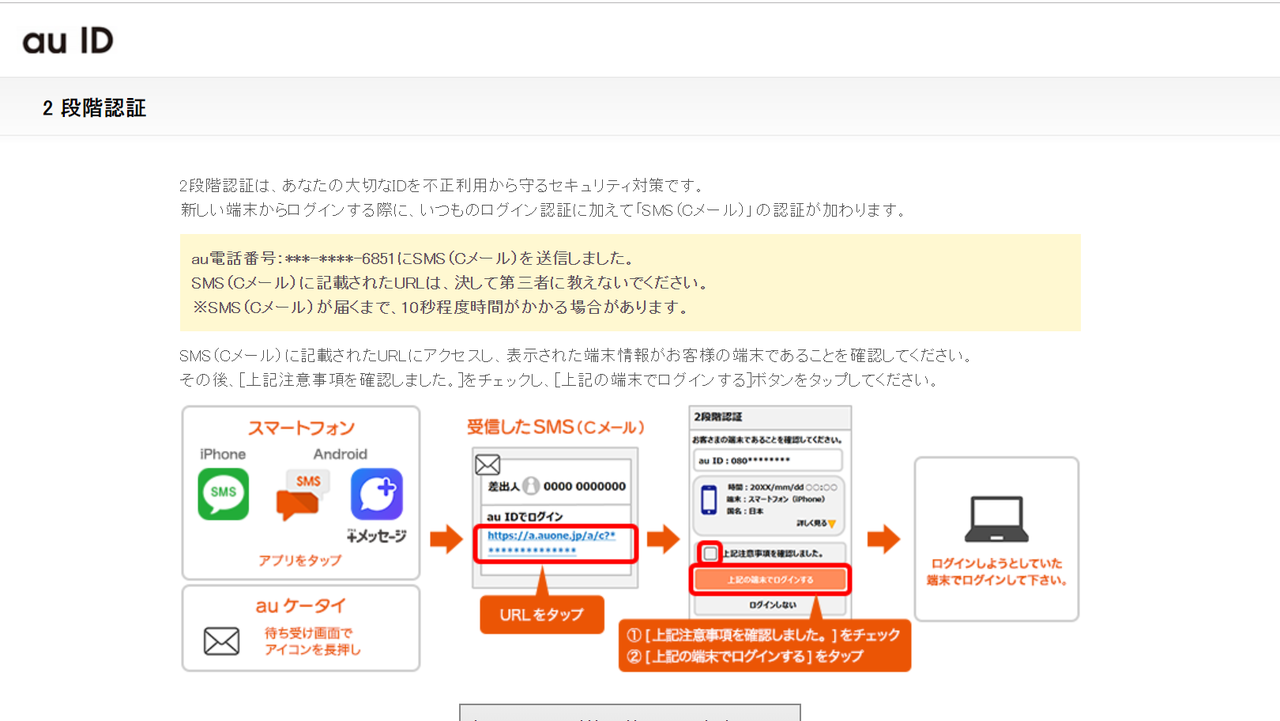Click the orange URLをタップ label
The width and height of the screenshot is (1280, 721).
[541, 615]
